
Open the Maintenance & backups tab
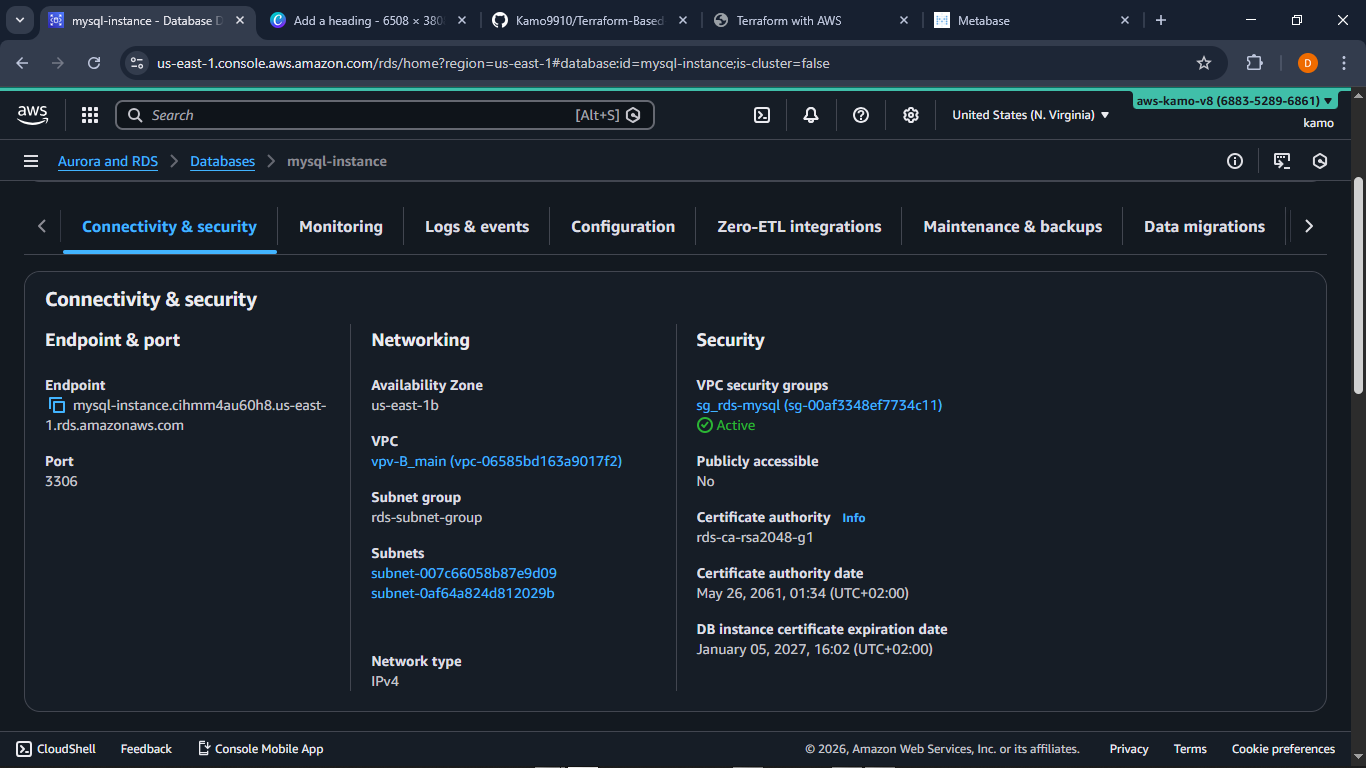coord(1012,226)
